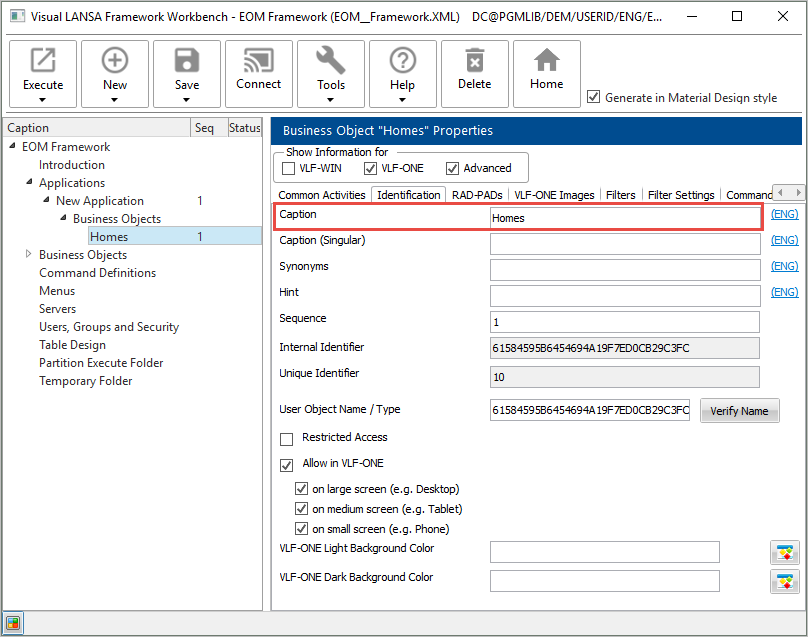
Task: Click the (ENG) link beside Caption (Singular)
Action: (784, 240)
